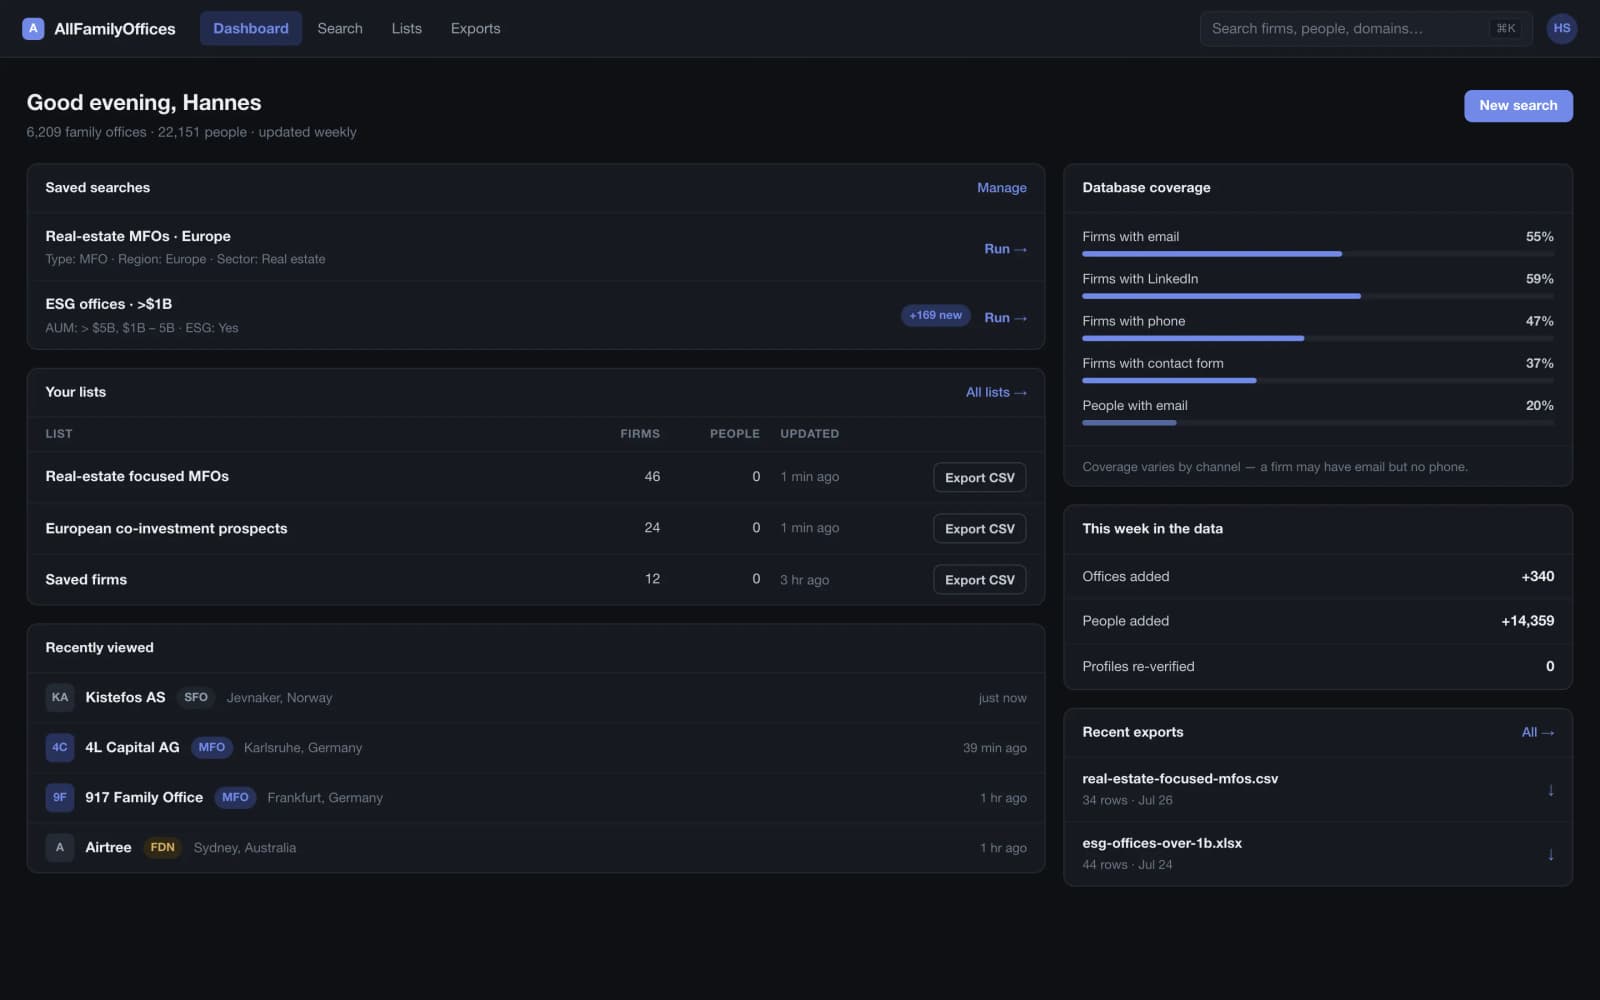Viewport: 1600px width, 1000px height.
Task: Open 4L Capital AG profile
Action: coord(132,747)
